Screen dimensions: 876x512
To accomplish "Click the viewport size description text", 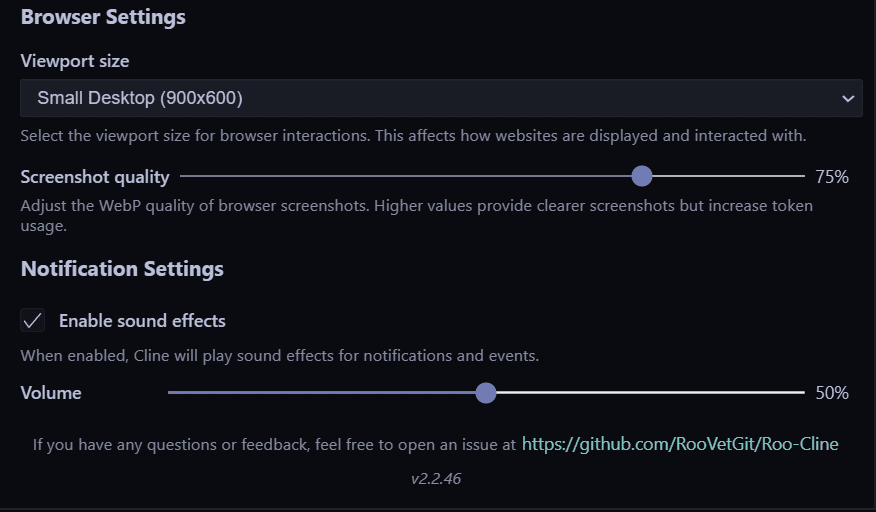I will click(413, 135).
